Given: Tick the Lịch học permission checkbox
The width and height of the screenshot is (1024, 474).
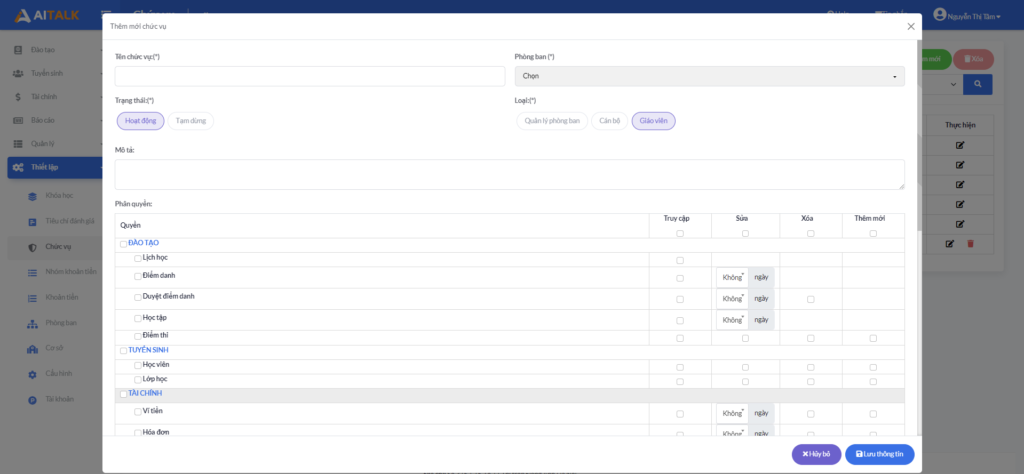Looking at the screenshot, I should point(138,258).
